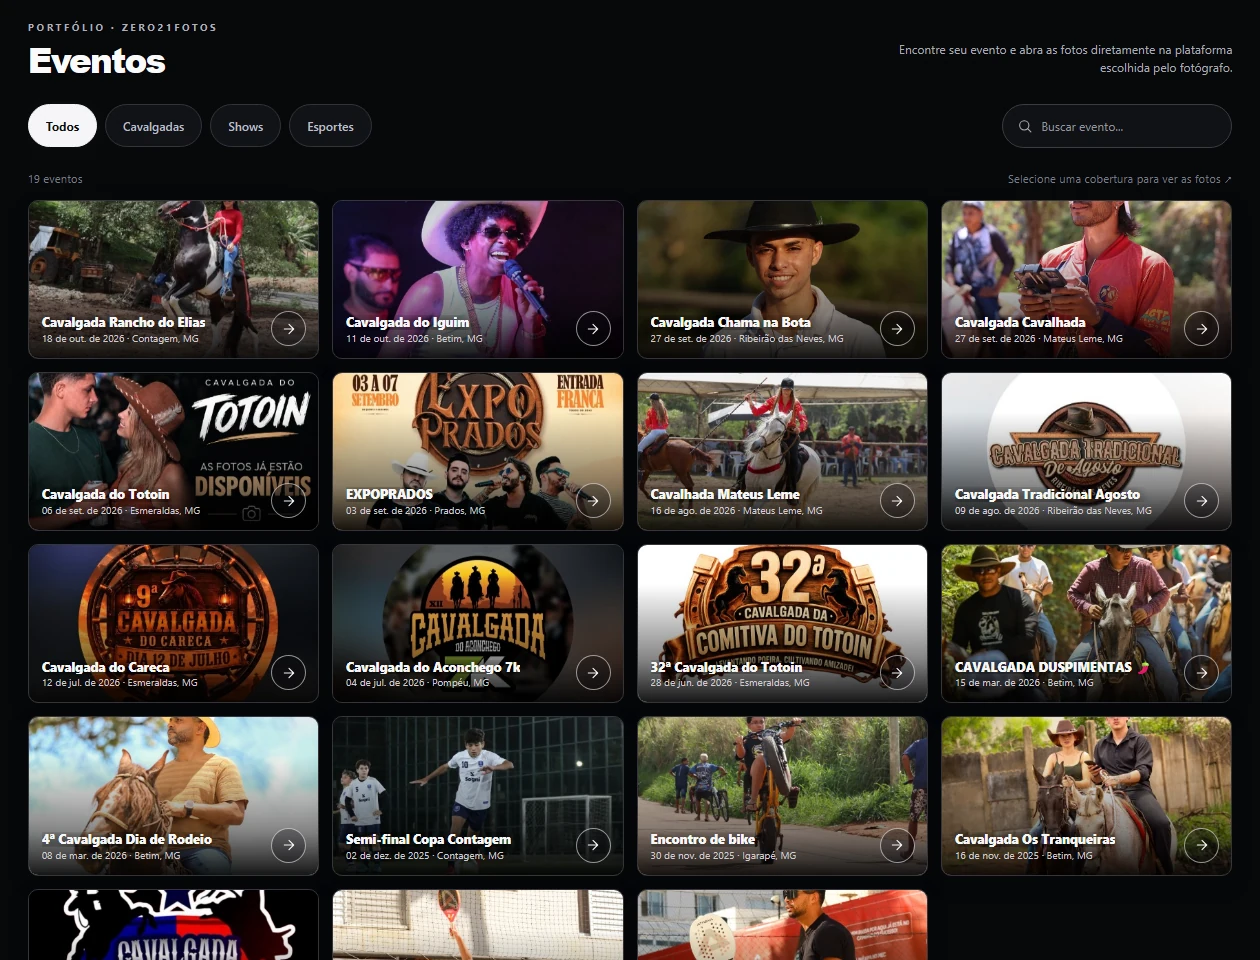This screenshot has height=960, width=1260.
Task: Open Cavalgada Rancho do Elias title link
Action: (123, 322)
